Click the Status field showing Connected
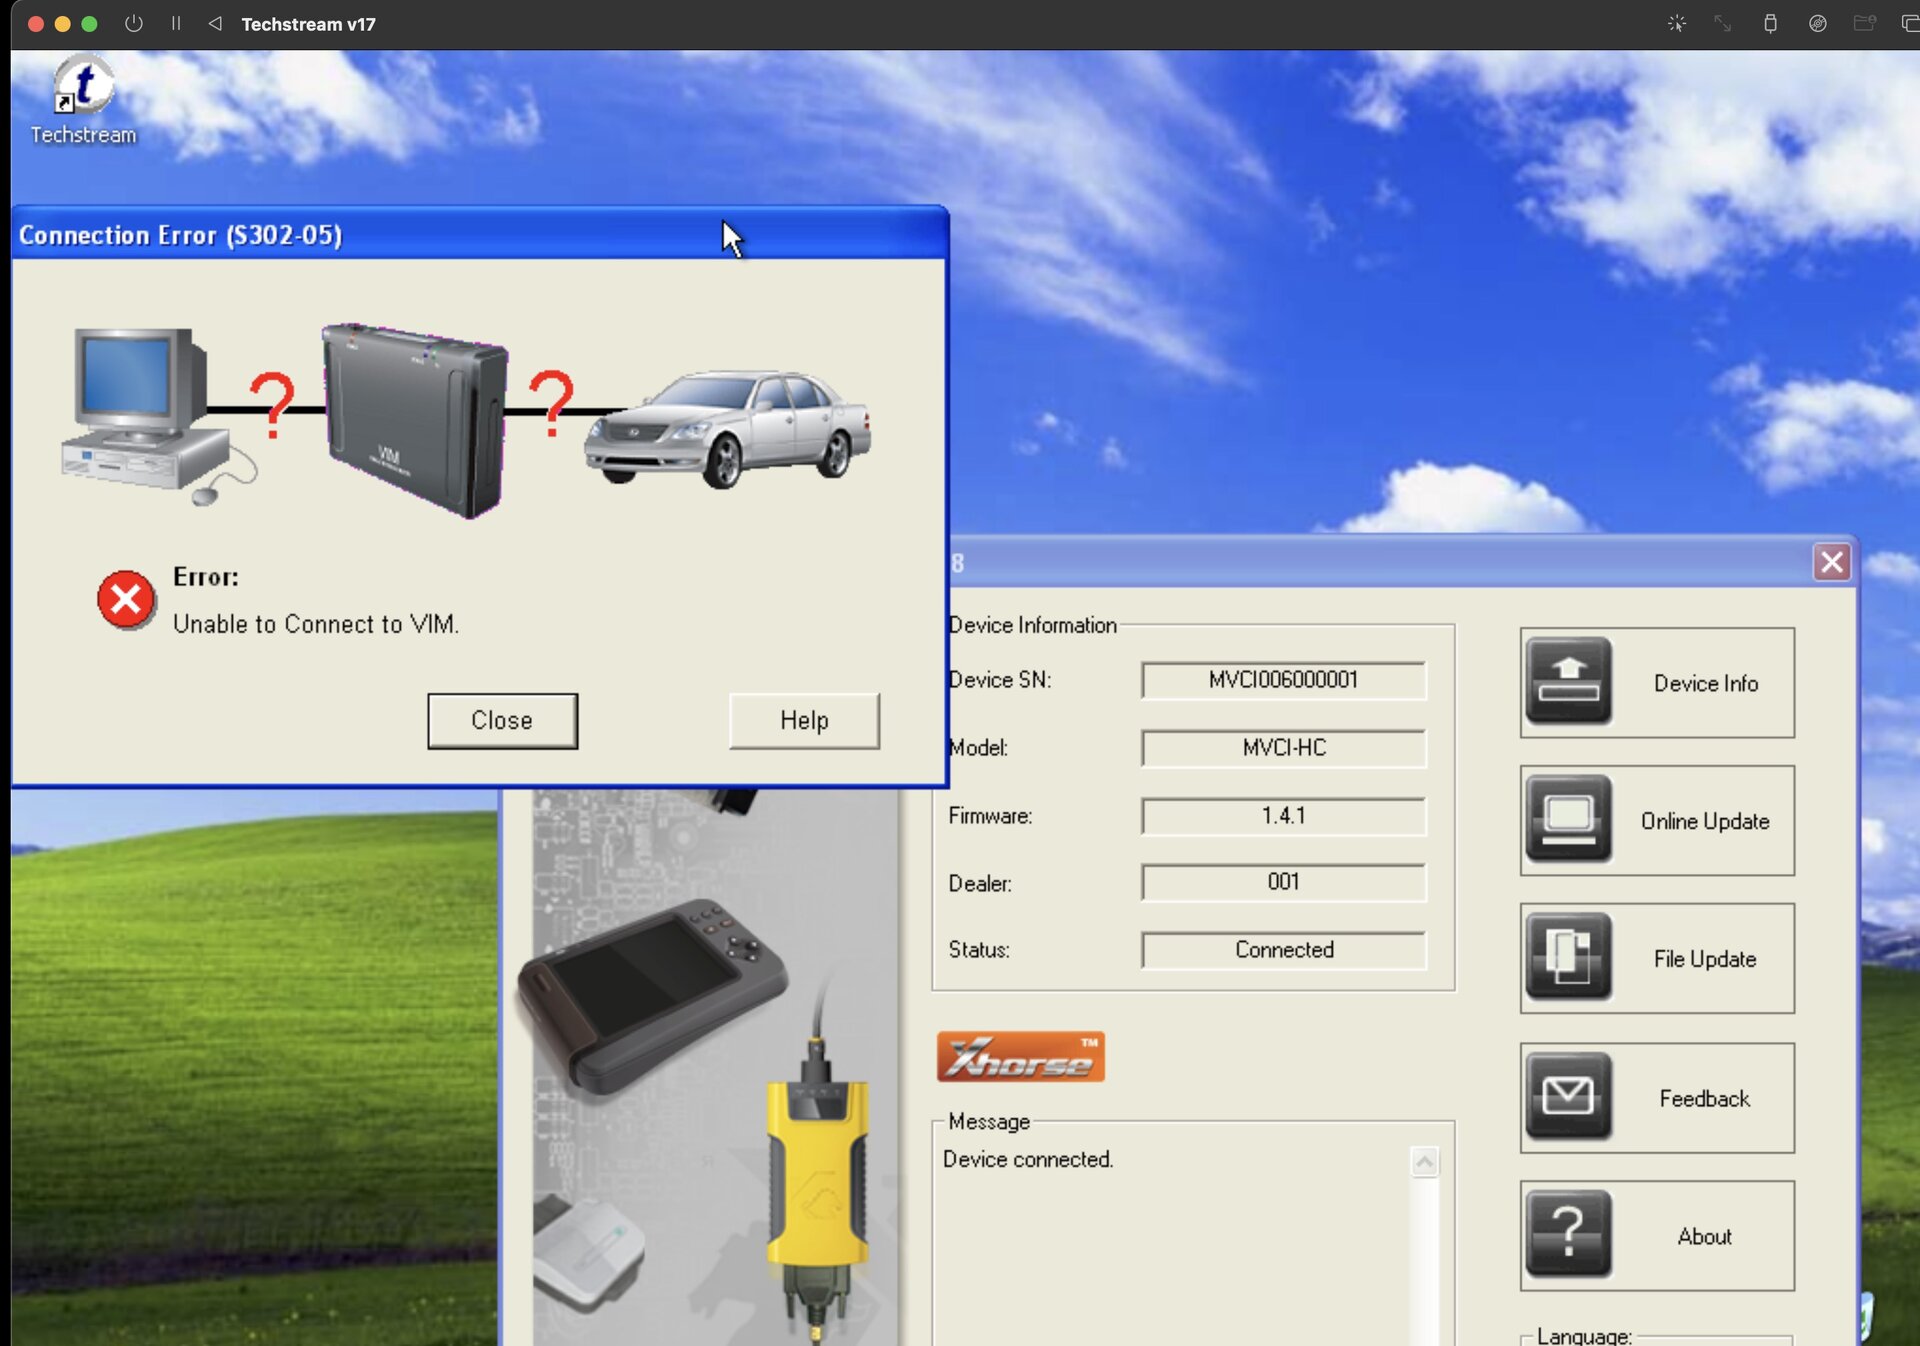The height and width of the screenshot is (1346, 1920). click(x=1283, y=950)
